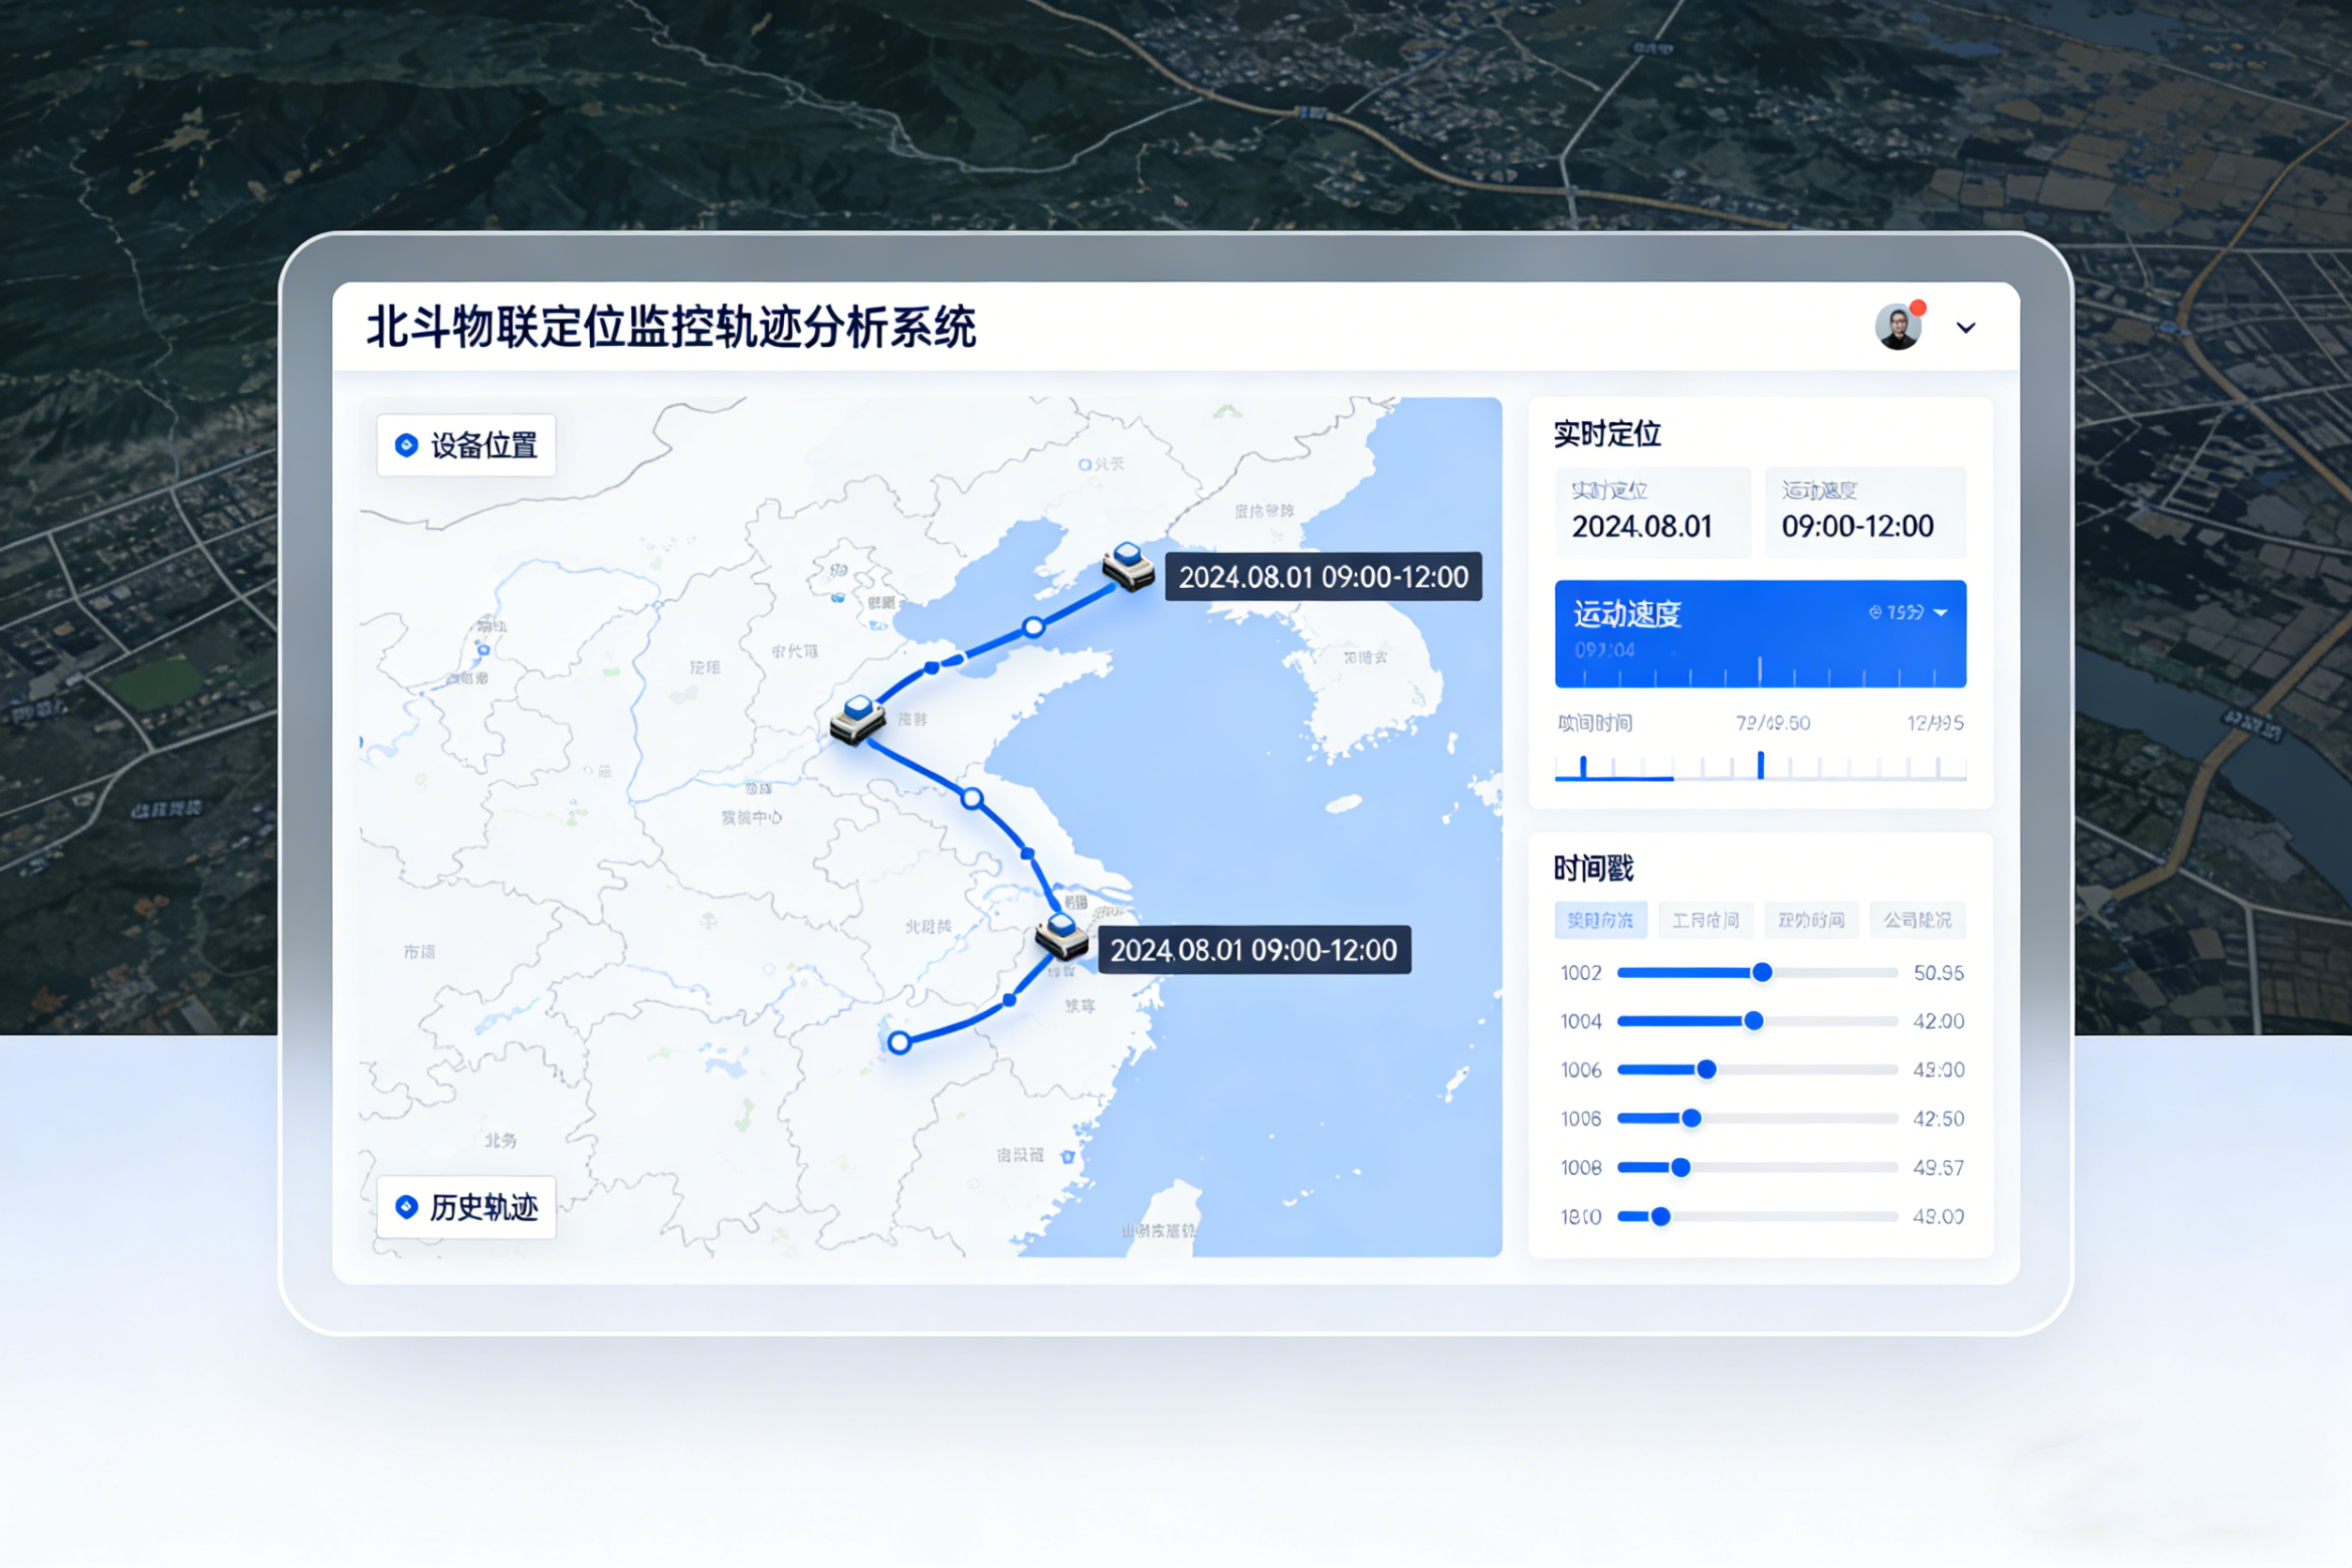This screenshot has height=1568, width=2352.
Task: Expand the account dropdown chevron
Action: 1965,328
